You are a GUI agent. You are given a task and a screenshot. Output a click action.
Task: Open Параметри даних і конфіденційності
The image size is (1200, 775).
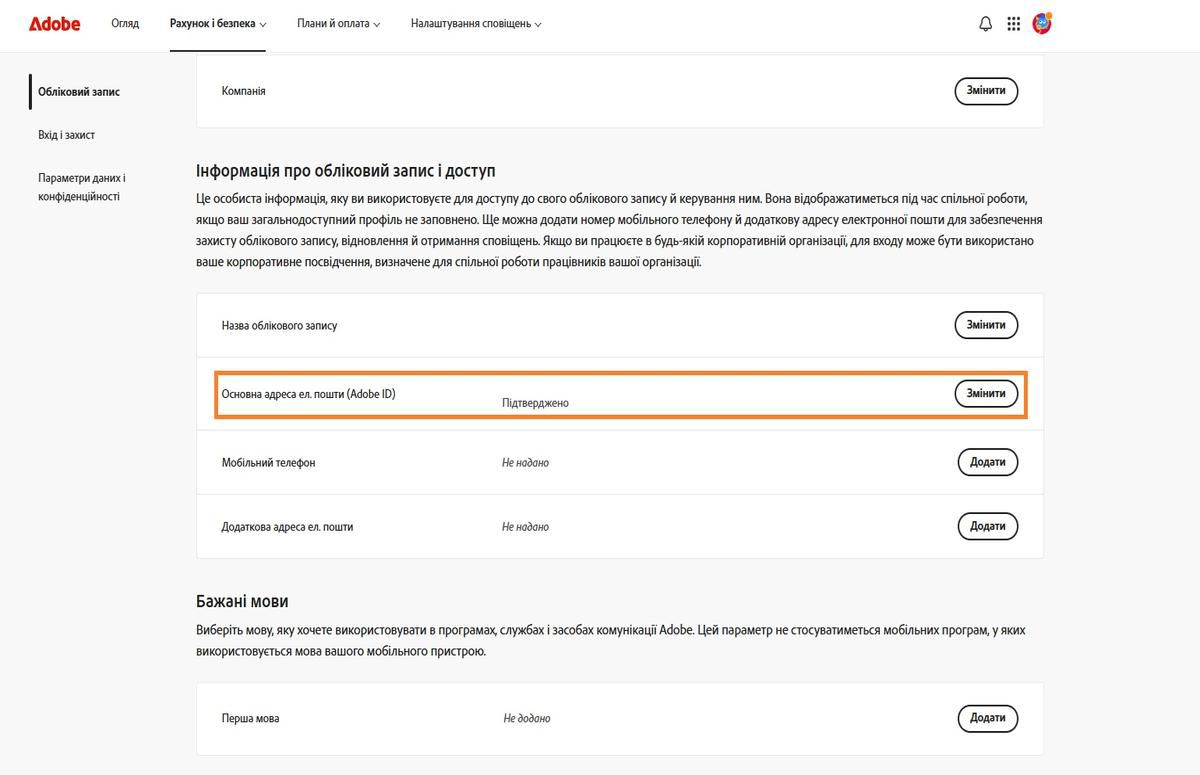pos(81,186)
